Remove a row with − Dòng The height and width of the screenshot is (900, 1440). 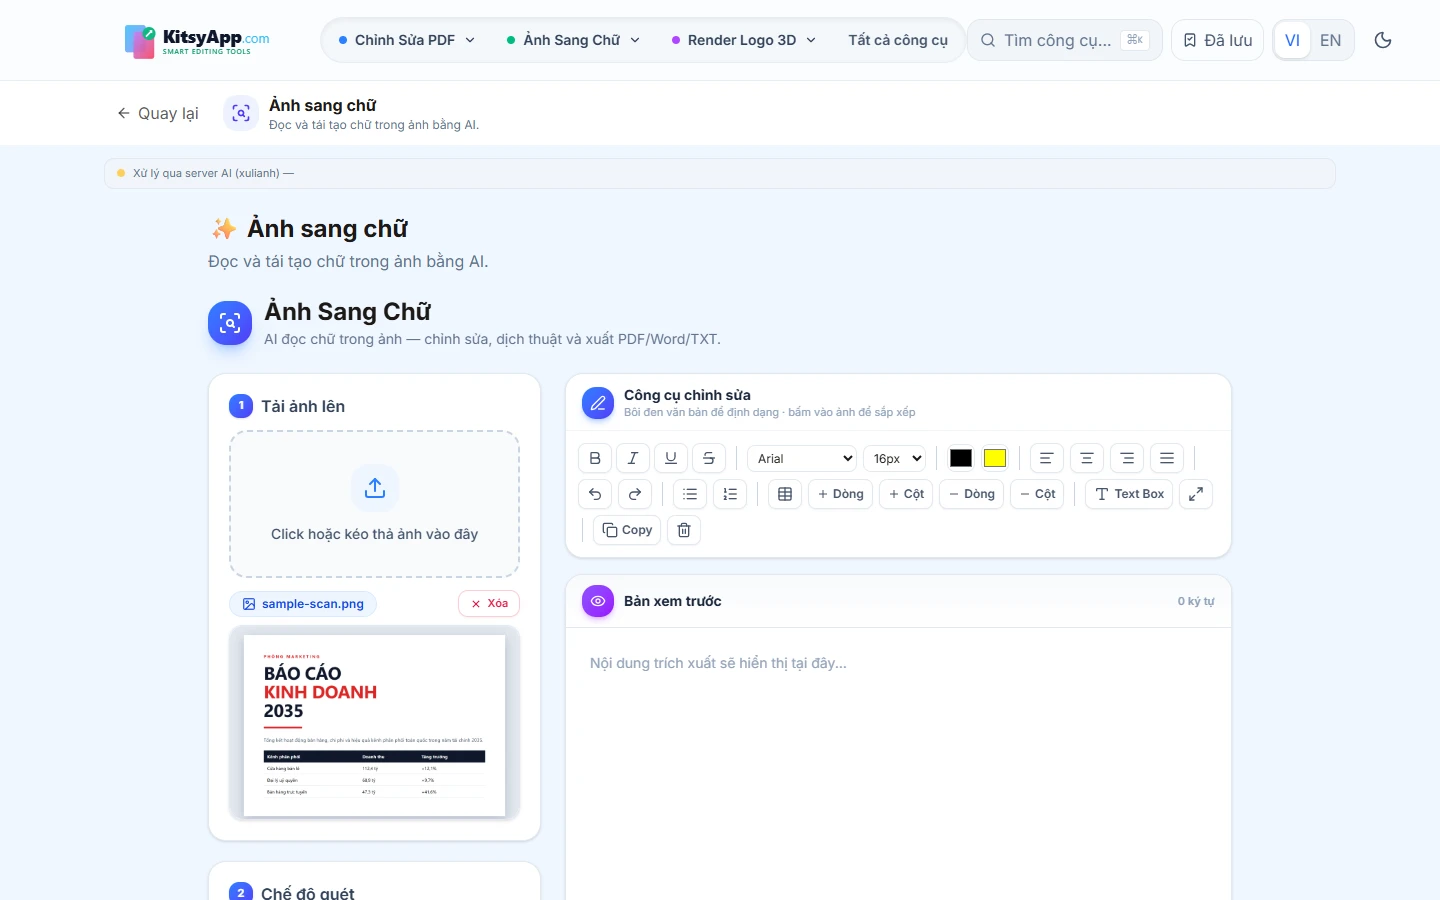tap(972, 494)
